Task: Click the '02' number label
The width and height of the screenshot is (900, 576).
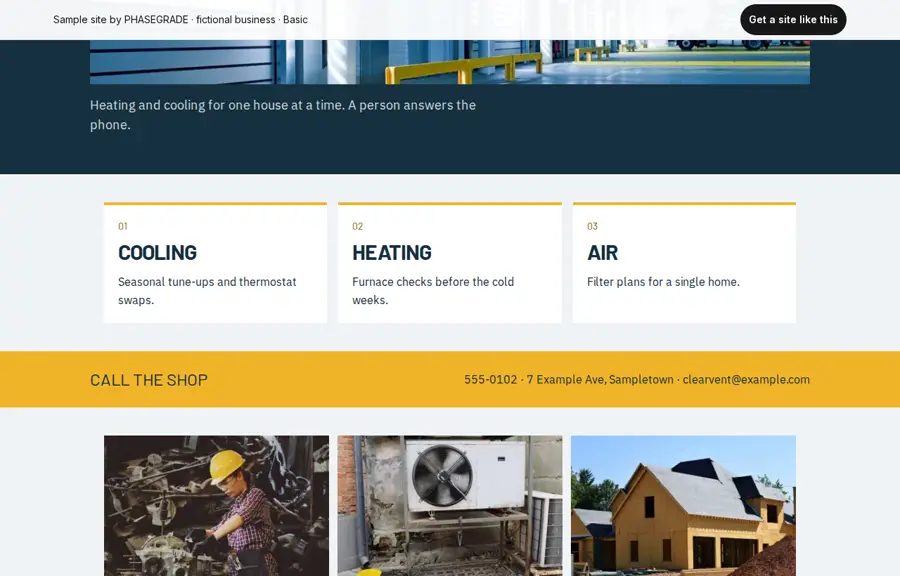Action: pos(358,226)
